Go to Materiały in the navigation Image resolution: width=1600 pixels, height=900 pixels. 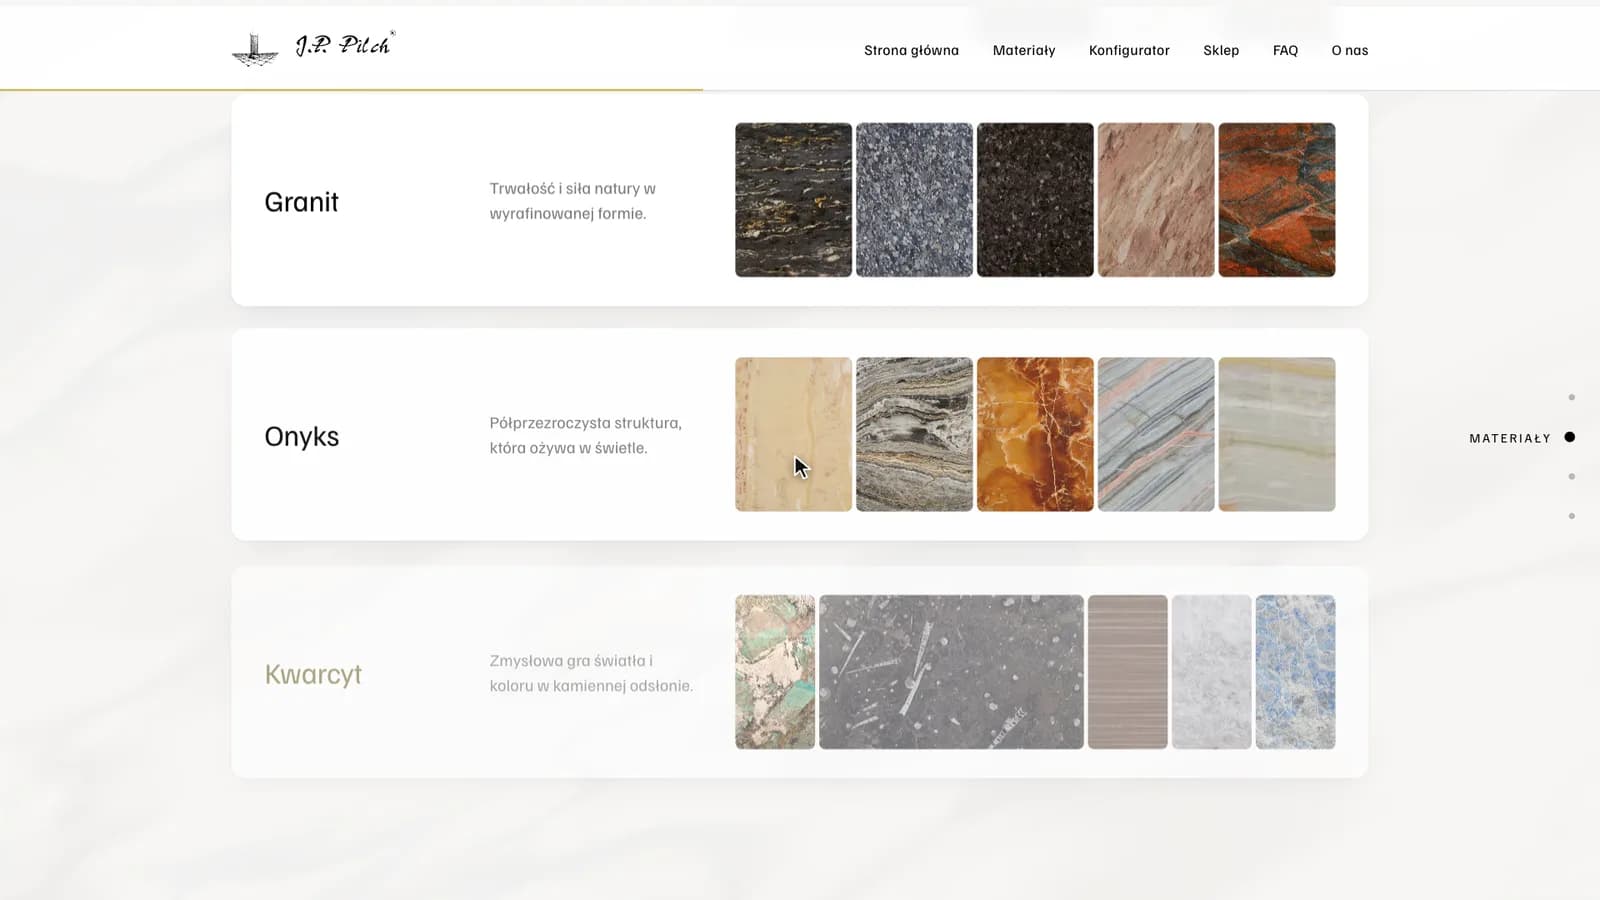tap(1023, 50)
